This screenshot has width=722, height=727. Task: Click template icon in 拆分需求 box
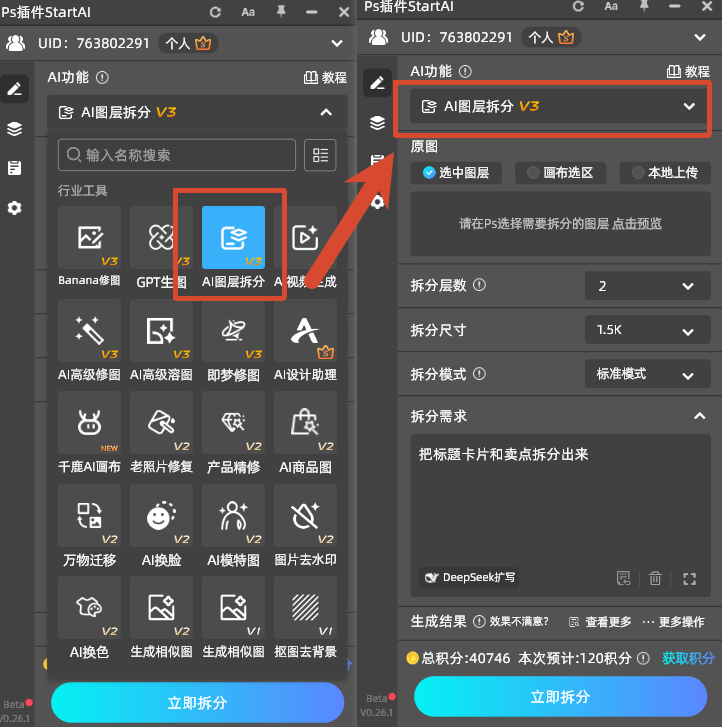624,578
